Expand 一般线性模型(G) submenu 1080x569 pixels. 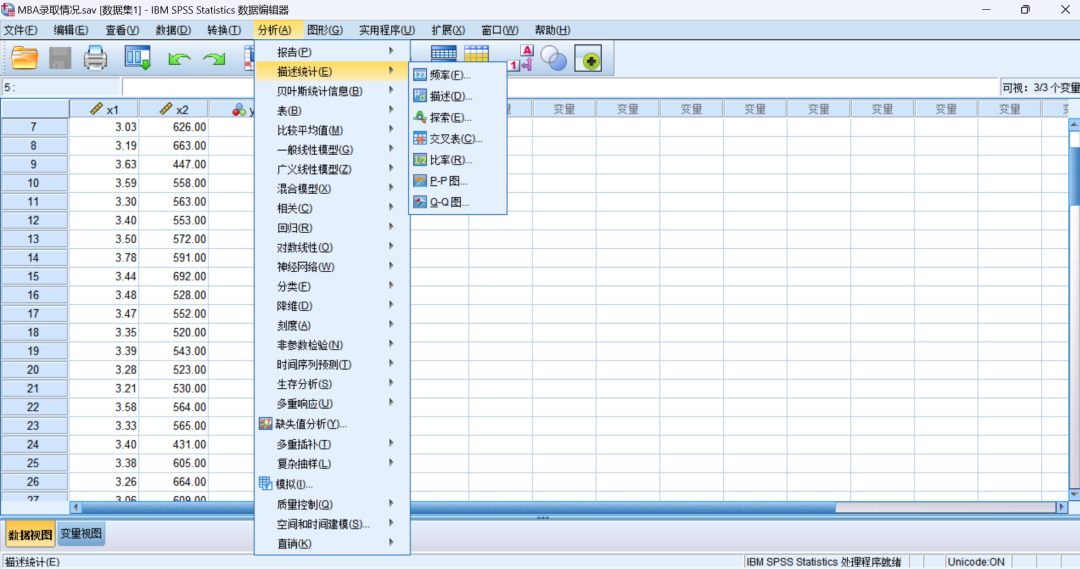[x=332, y=149]
